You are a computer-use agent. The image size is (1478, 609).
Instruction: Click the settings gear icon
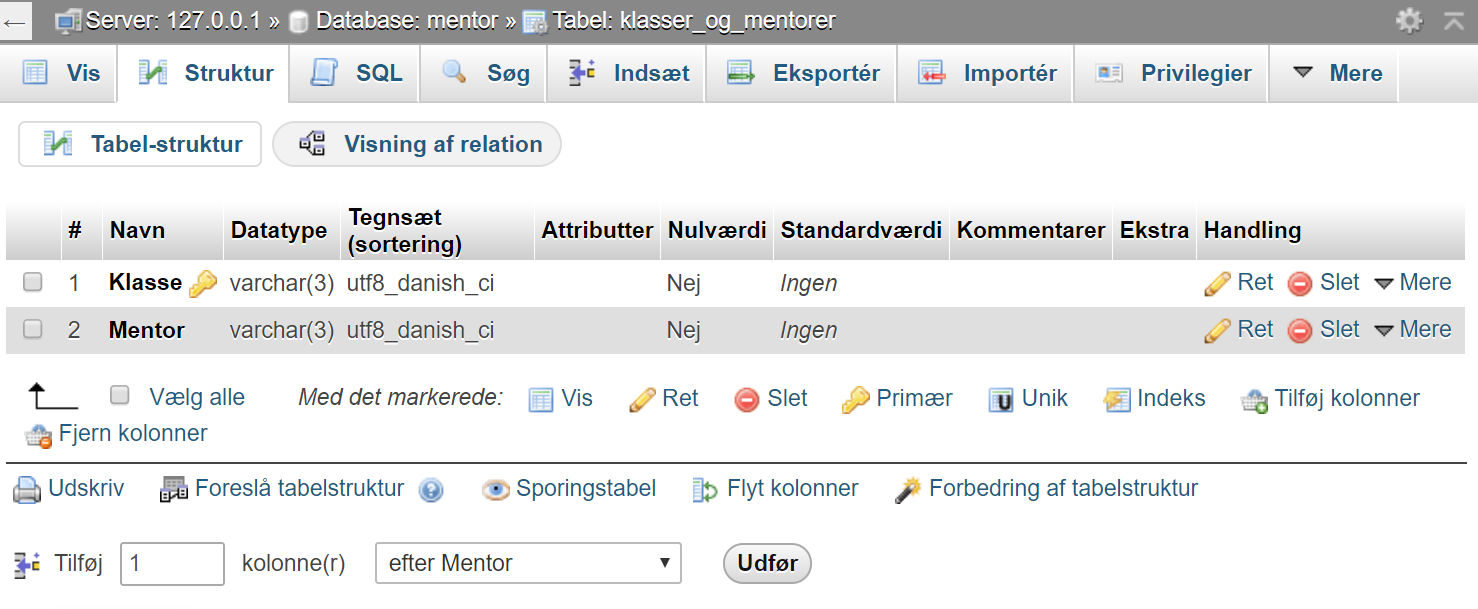click(1409, 20)
